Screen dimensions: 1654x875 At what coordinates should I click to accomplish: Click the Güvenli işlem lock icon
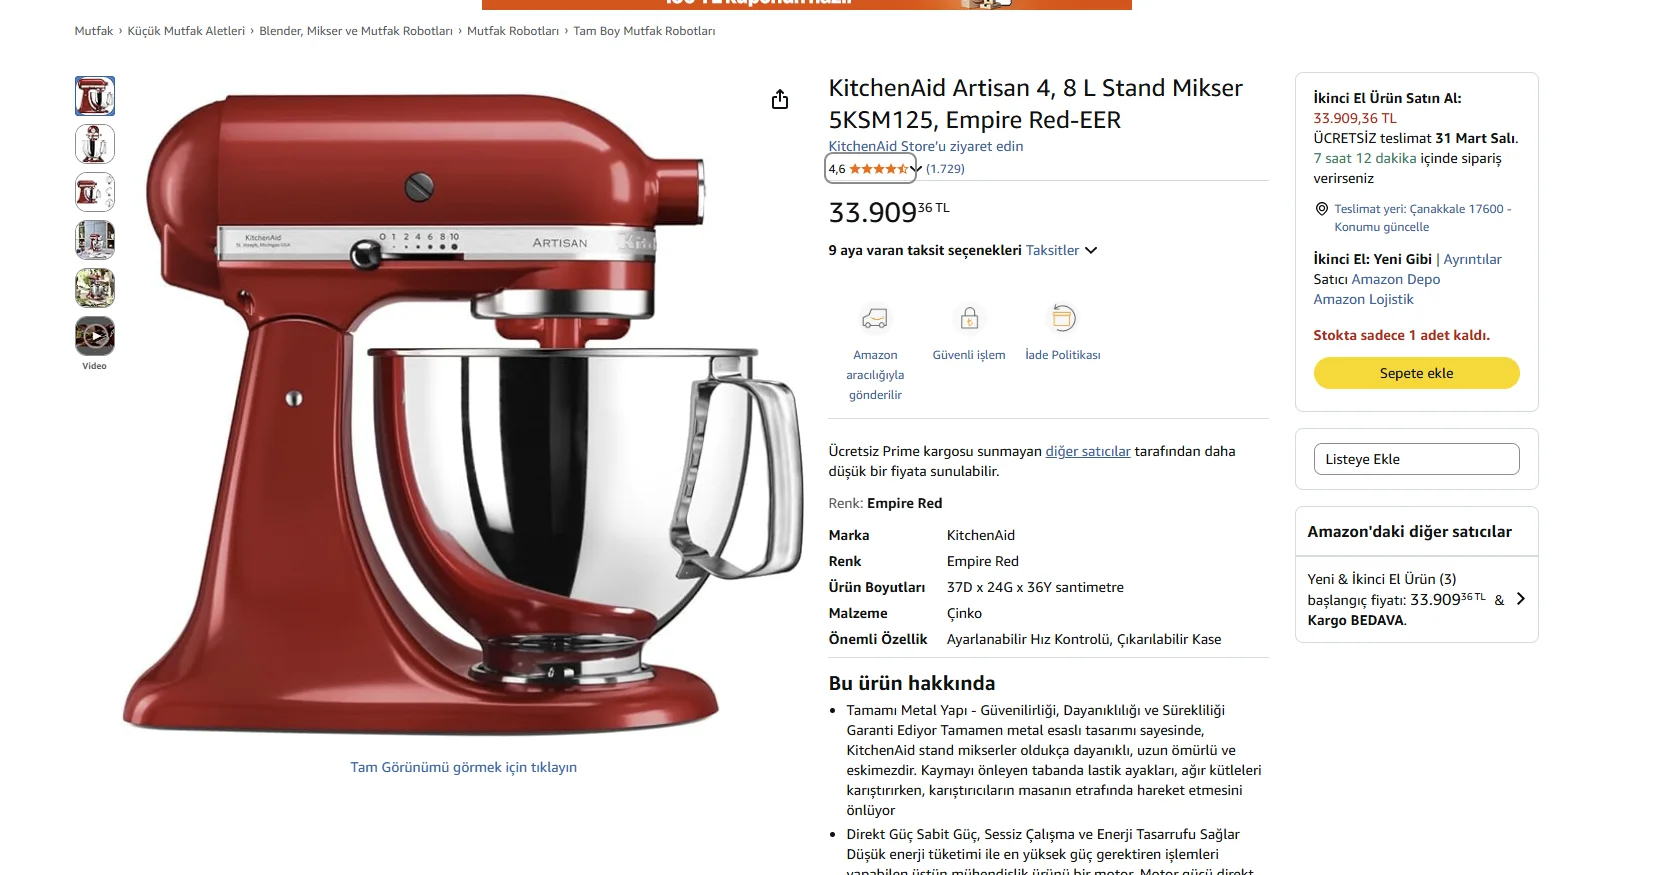[x=969, y=319]
